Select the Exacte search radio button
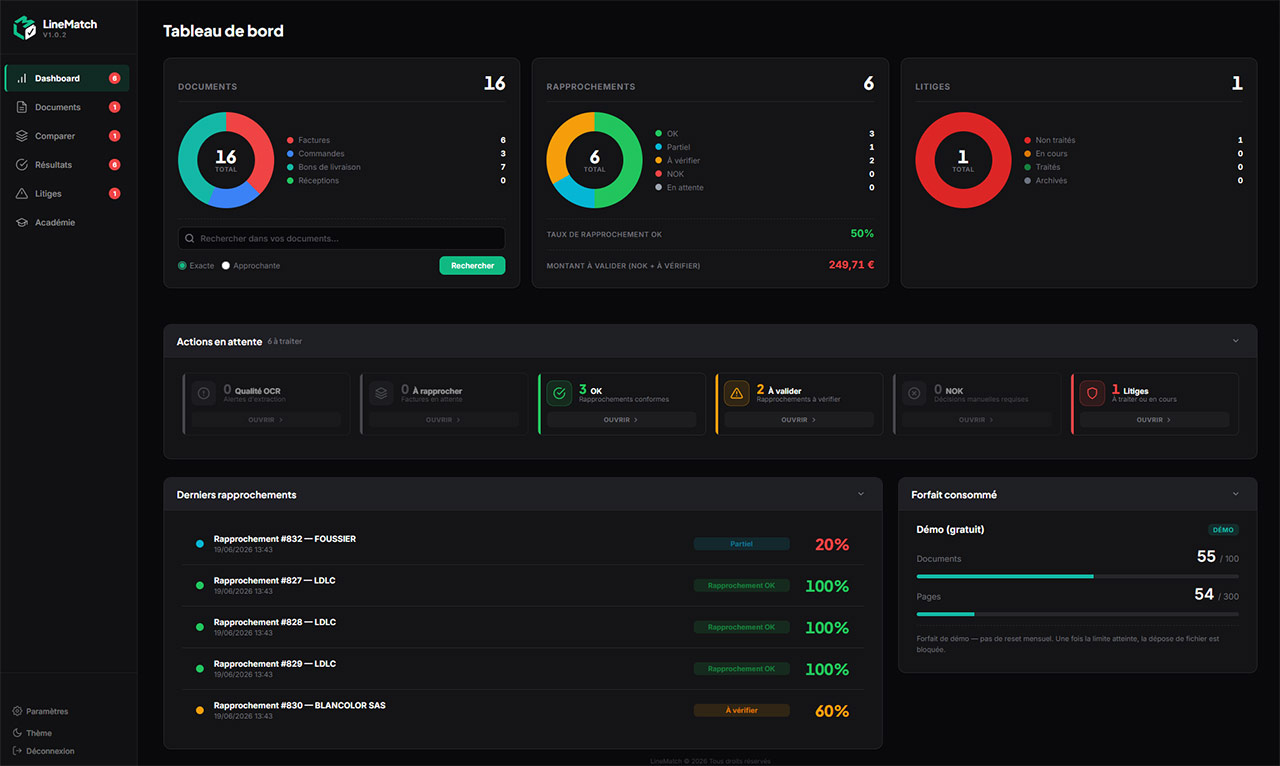This screenshot has width=1280, height=766. (x=182, y=266)
